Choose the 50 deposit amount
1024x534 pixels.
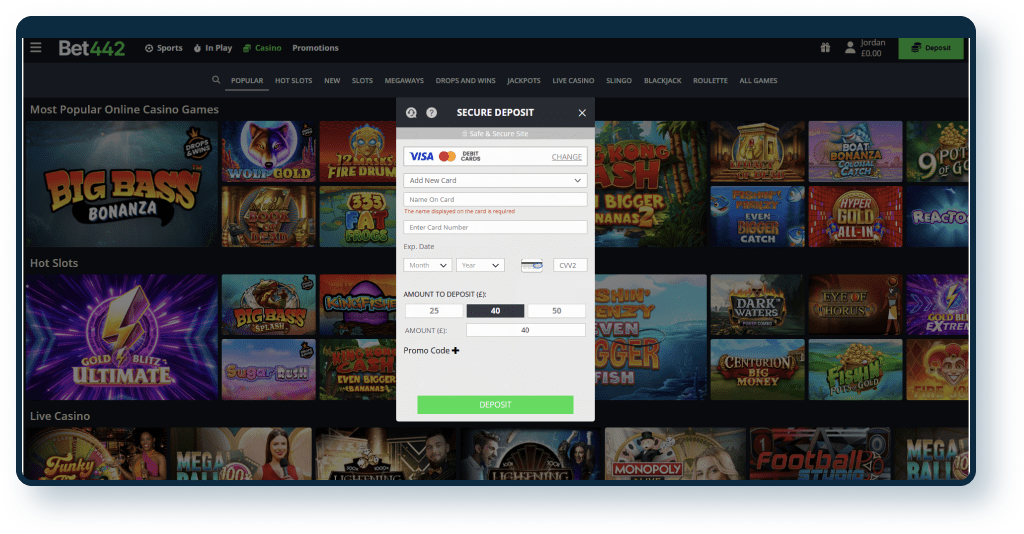[556, 311]
